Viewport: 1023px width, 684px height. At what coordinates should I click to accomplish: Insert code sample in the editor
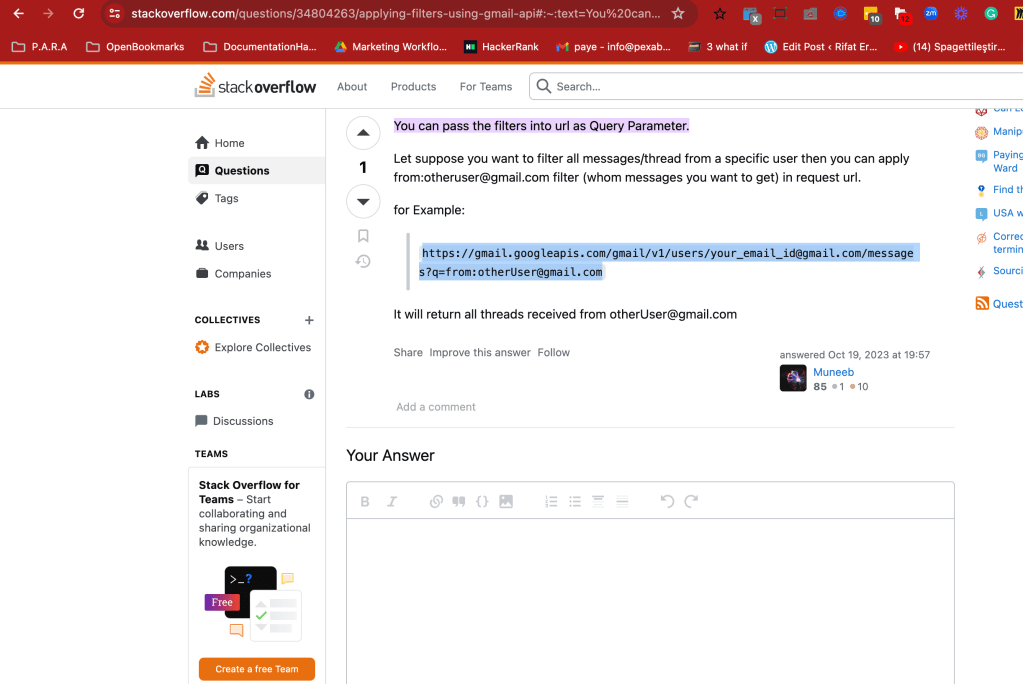coord(482,501)
